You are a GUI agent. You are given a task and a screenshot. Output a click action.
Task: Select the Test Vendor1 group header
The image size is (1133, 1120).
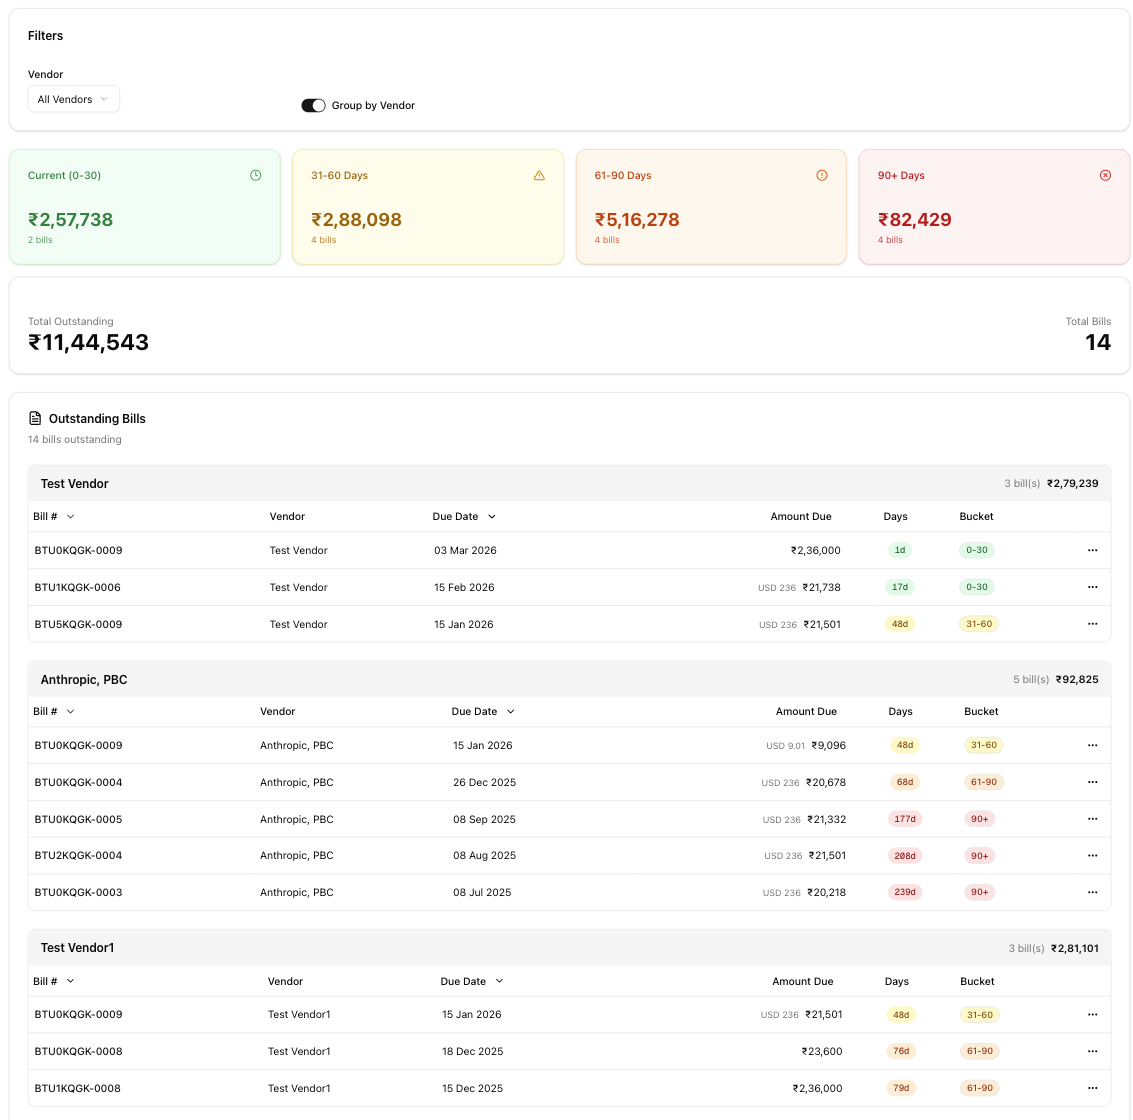pyautogui.click(x=77, y=947)
